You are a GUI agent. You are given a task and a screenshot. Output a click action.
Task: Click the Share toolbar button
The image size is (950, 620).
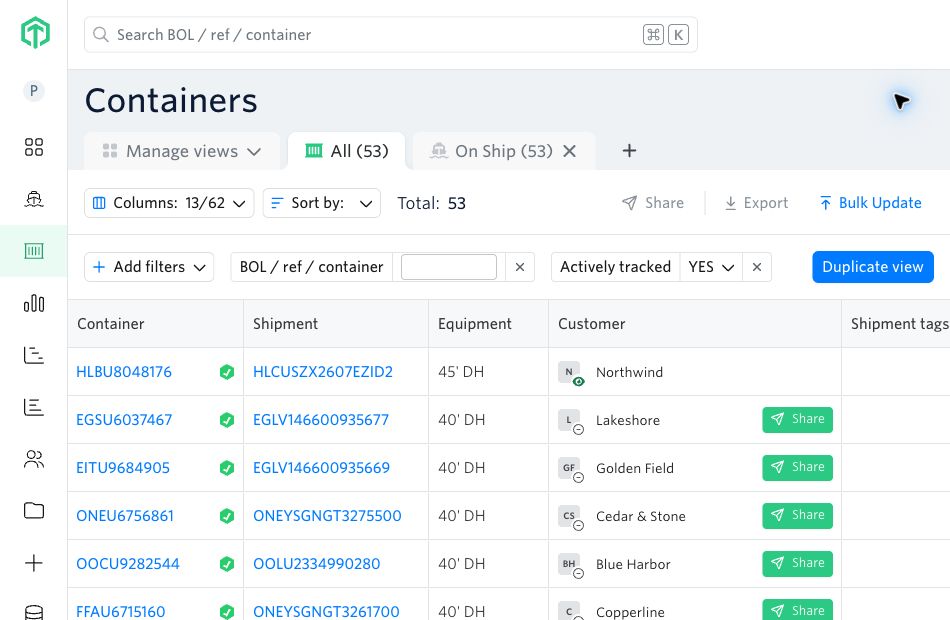tap(653, 203)
